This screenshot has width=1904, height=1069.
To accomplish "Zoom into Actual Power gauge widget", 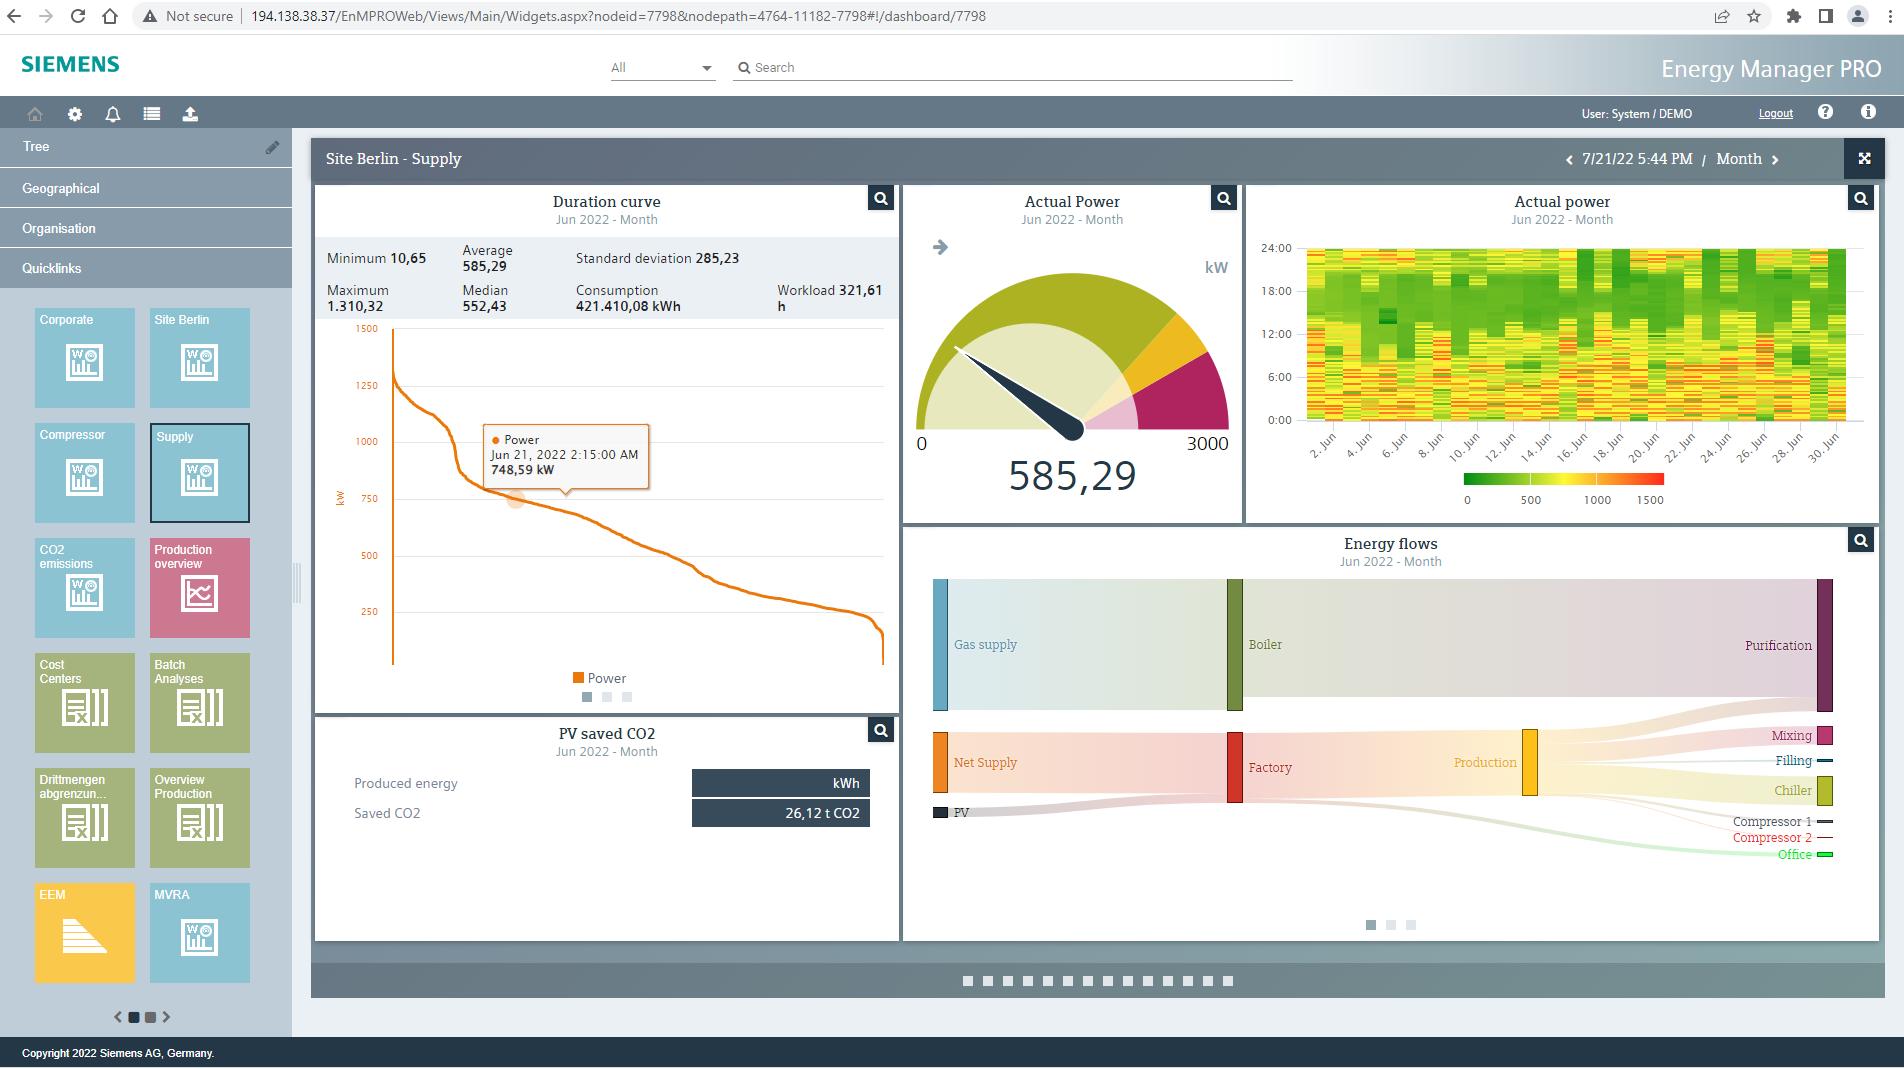I will [1223, 198].
